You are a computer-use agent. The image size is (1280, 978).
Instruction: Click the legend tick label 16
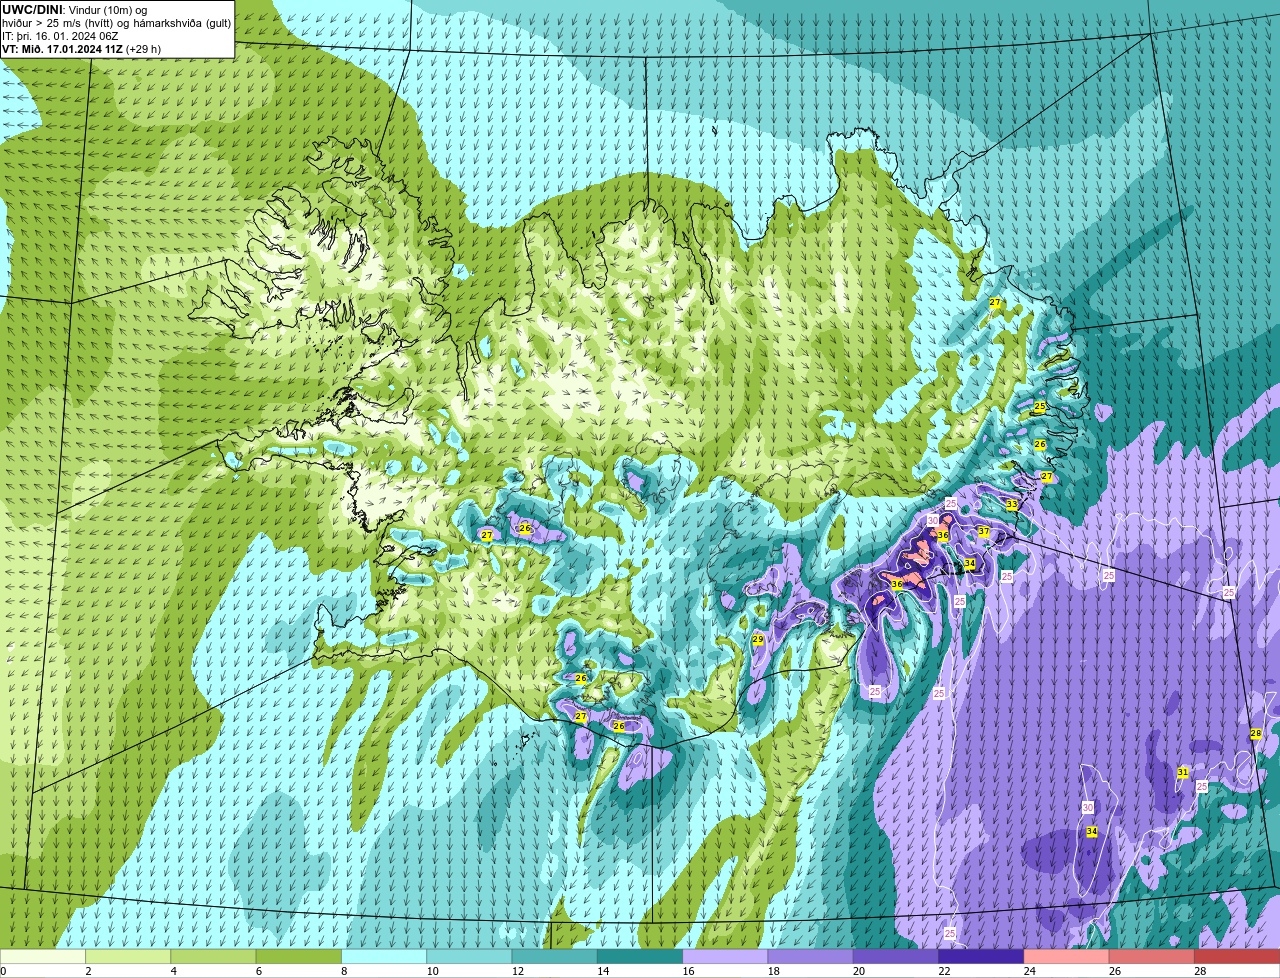pyautogui.click(x=687, y=971)
